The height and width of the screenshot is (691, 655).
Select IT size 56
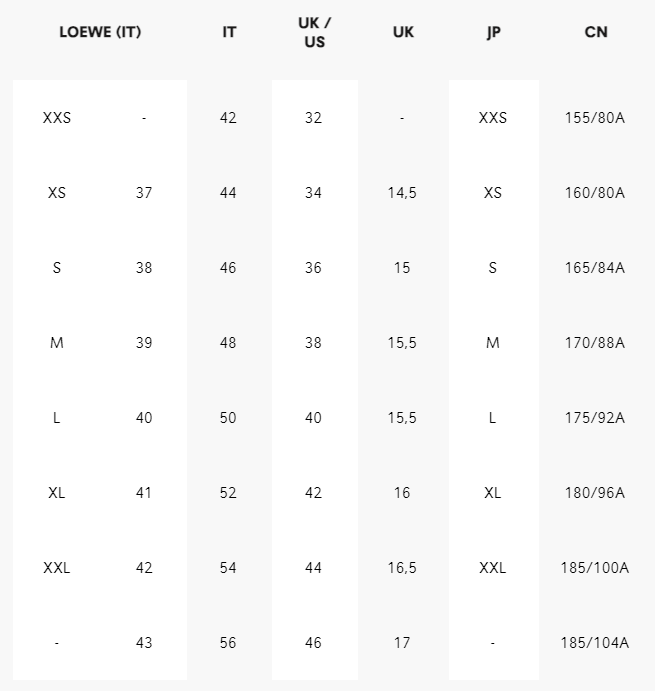click(229, 643)
